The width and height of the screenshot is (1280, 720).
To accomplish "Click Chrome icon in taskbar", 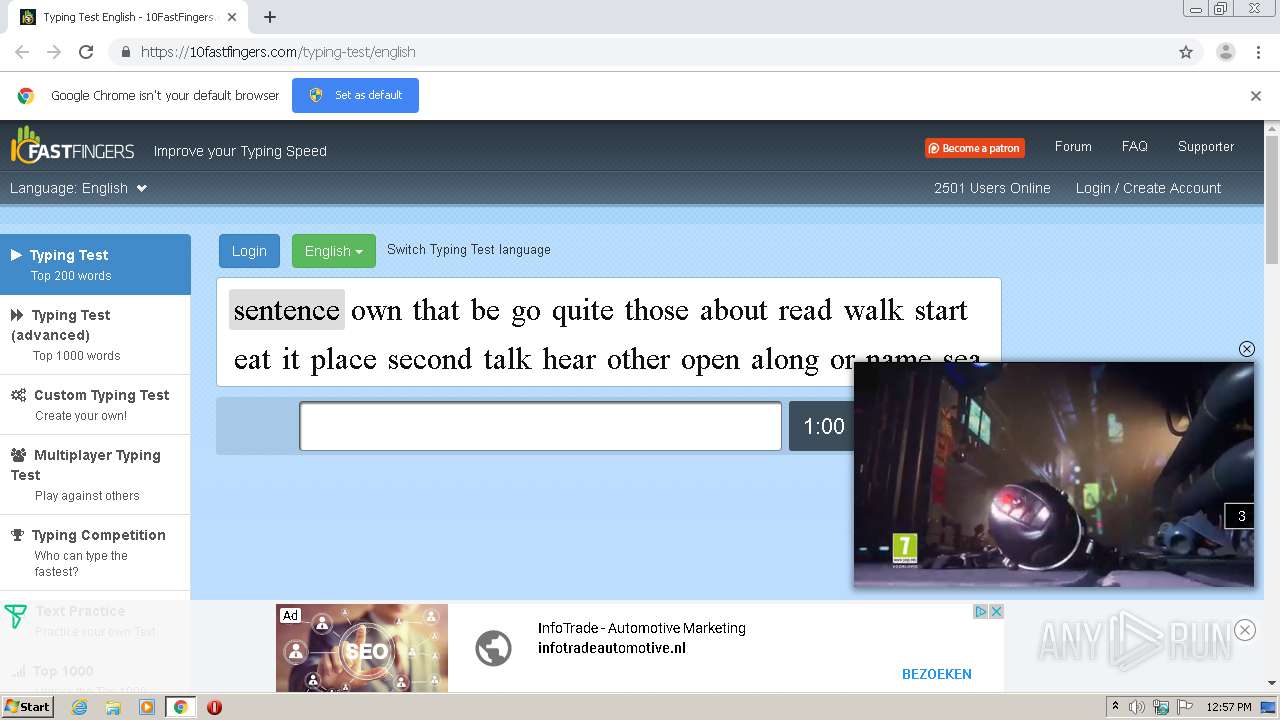I will point(180,707).
